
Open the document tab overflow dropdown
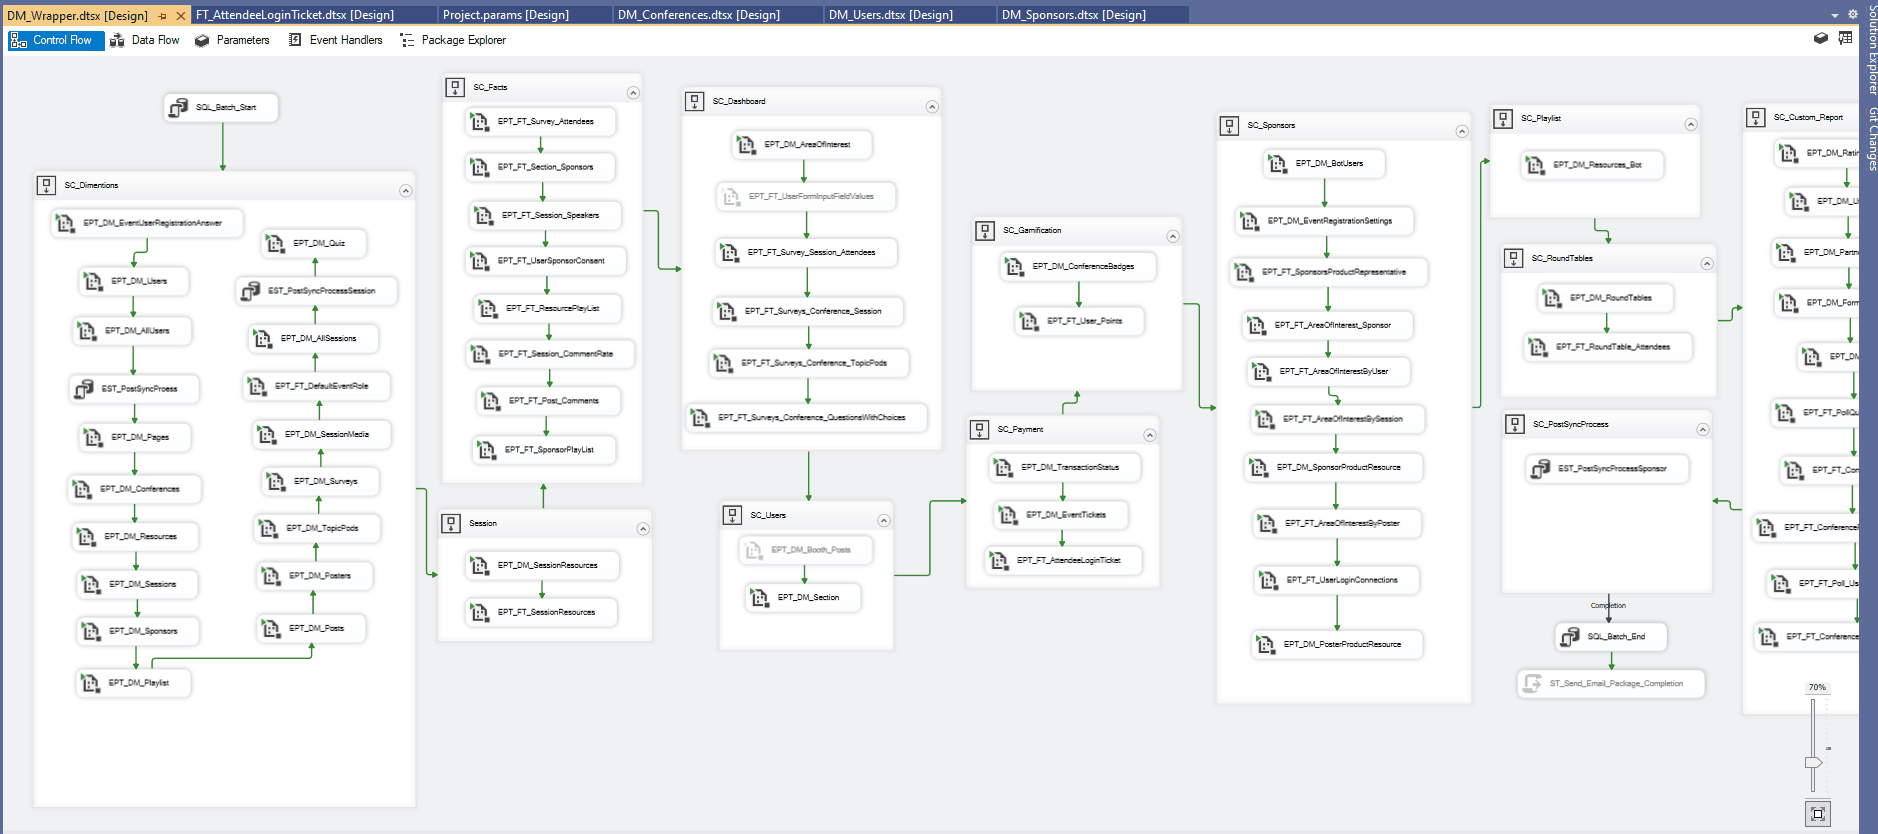pyautogui.click(x=1834, y=15)
